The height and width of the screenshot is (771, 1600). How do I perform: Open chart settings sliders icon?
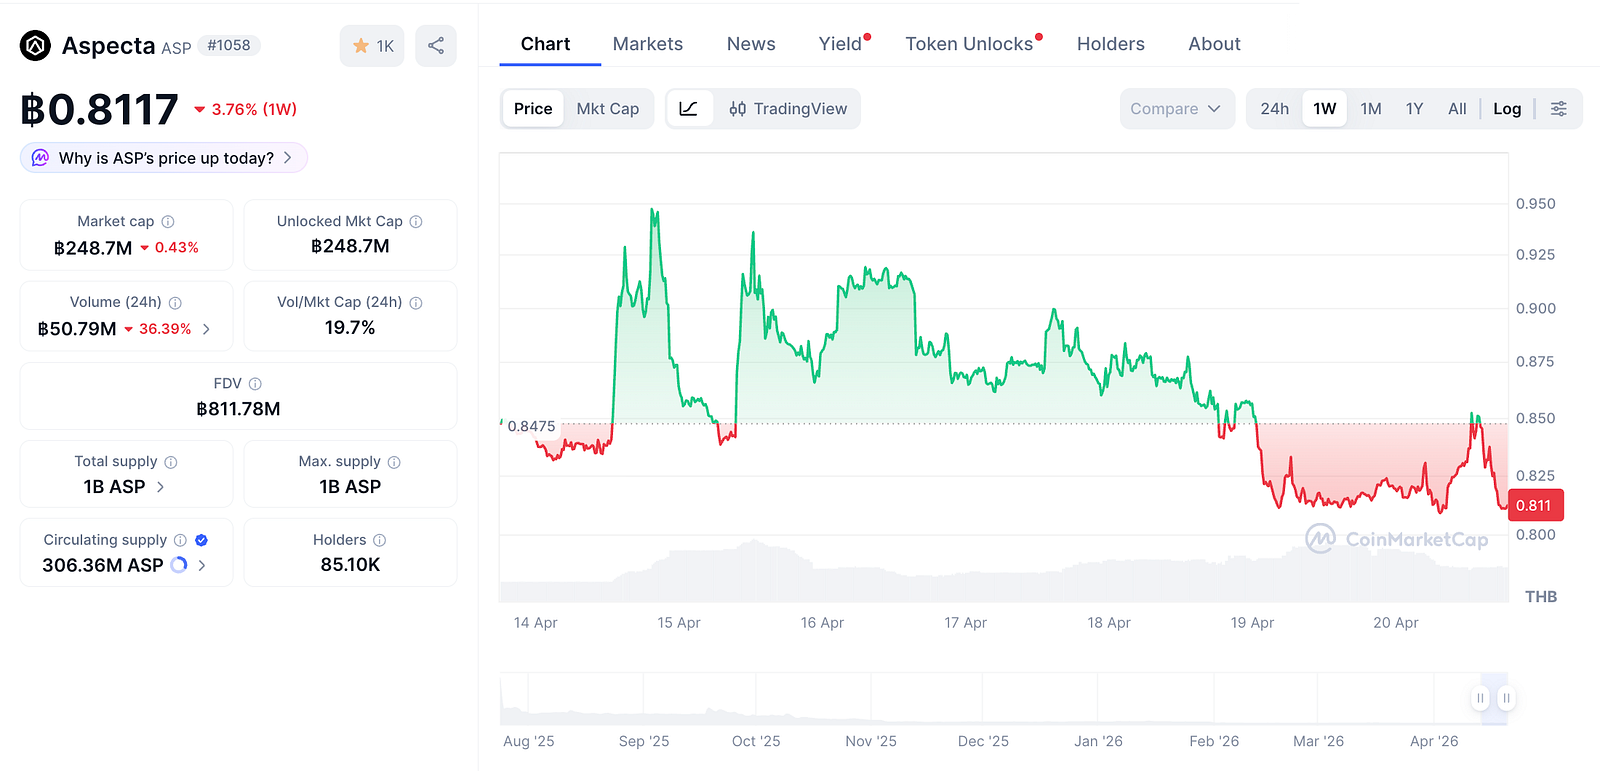tap(1559, 109)
